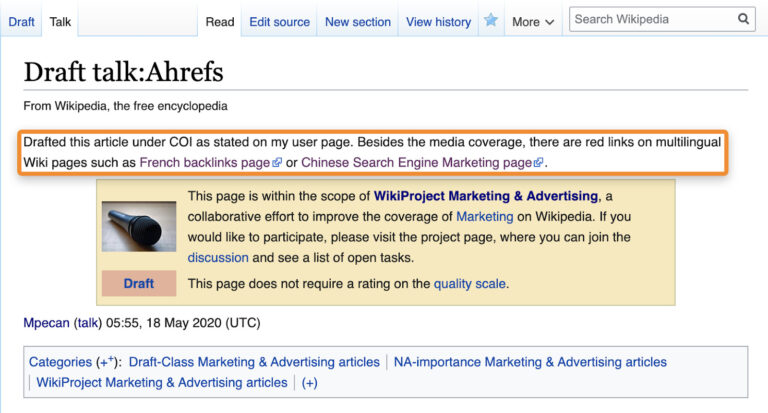Open WikiProject Marketing & Advertising articles category
768x413 pixels.
pos(162,383)
